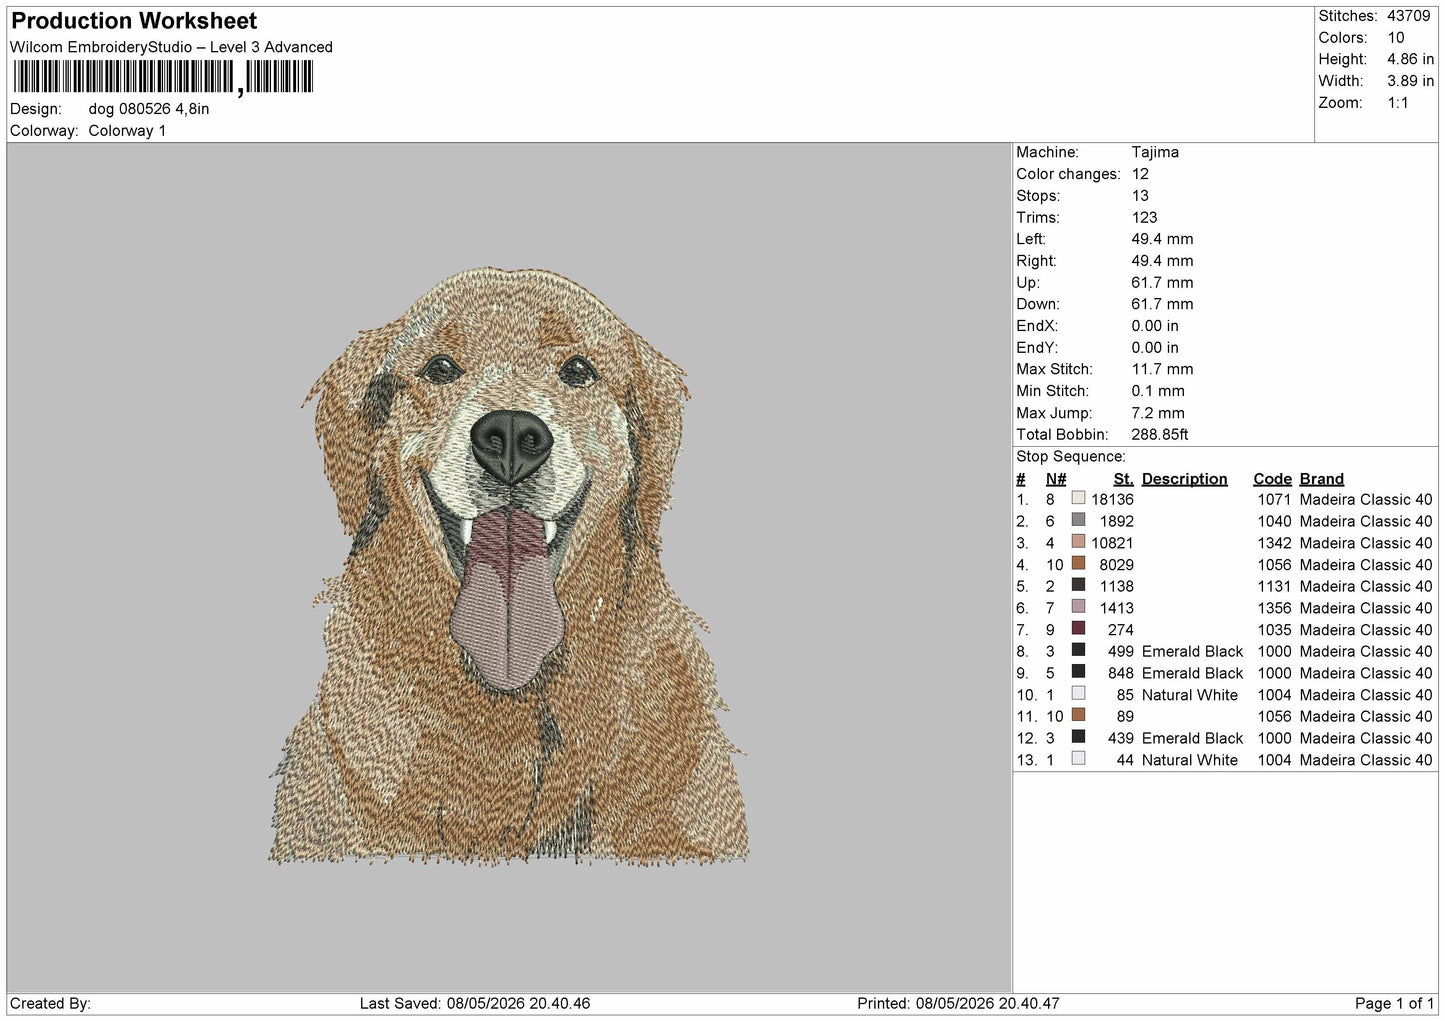The height and width of the screenshot is (1021, 1445).
Task: Click the brown swatch in the 89-stitch row
Action: [x=1078, y=715]
